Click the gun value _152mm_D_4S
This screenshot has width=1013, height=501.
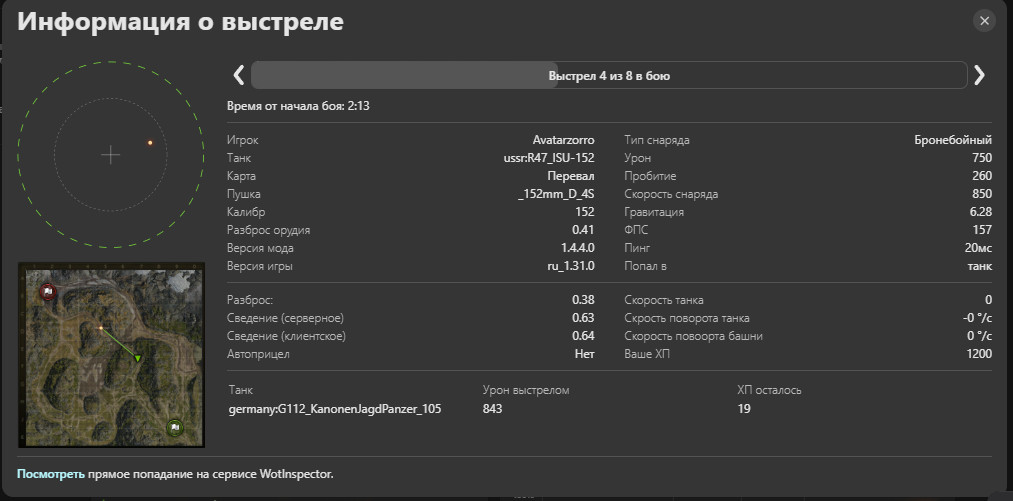coord(556,194)
